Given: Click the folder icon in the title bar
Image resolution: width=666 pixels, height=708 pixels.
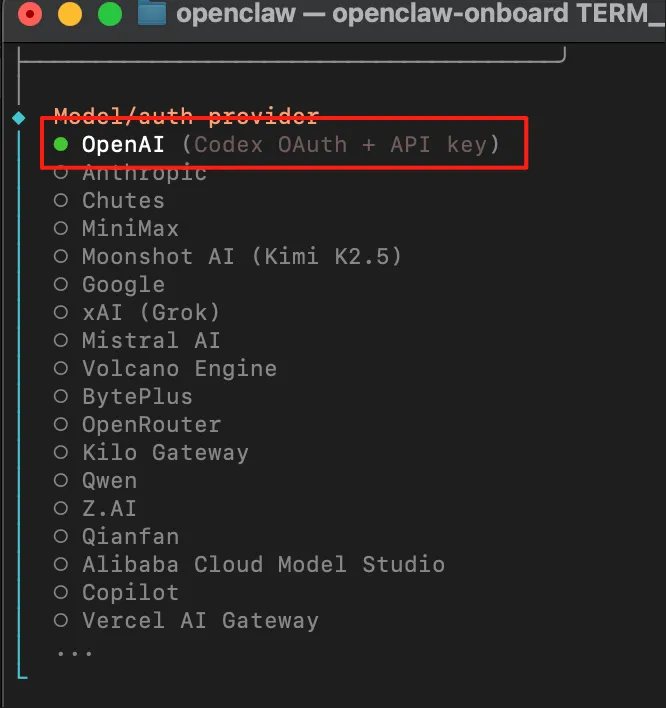Looking at the screenshot, I should (x=152, y=14).
